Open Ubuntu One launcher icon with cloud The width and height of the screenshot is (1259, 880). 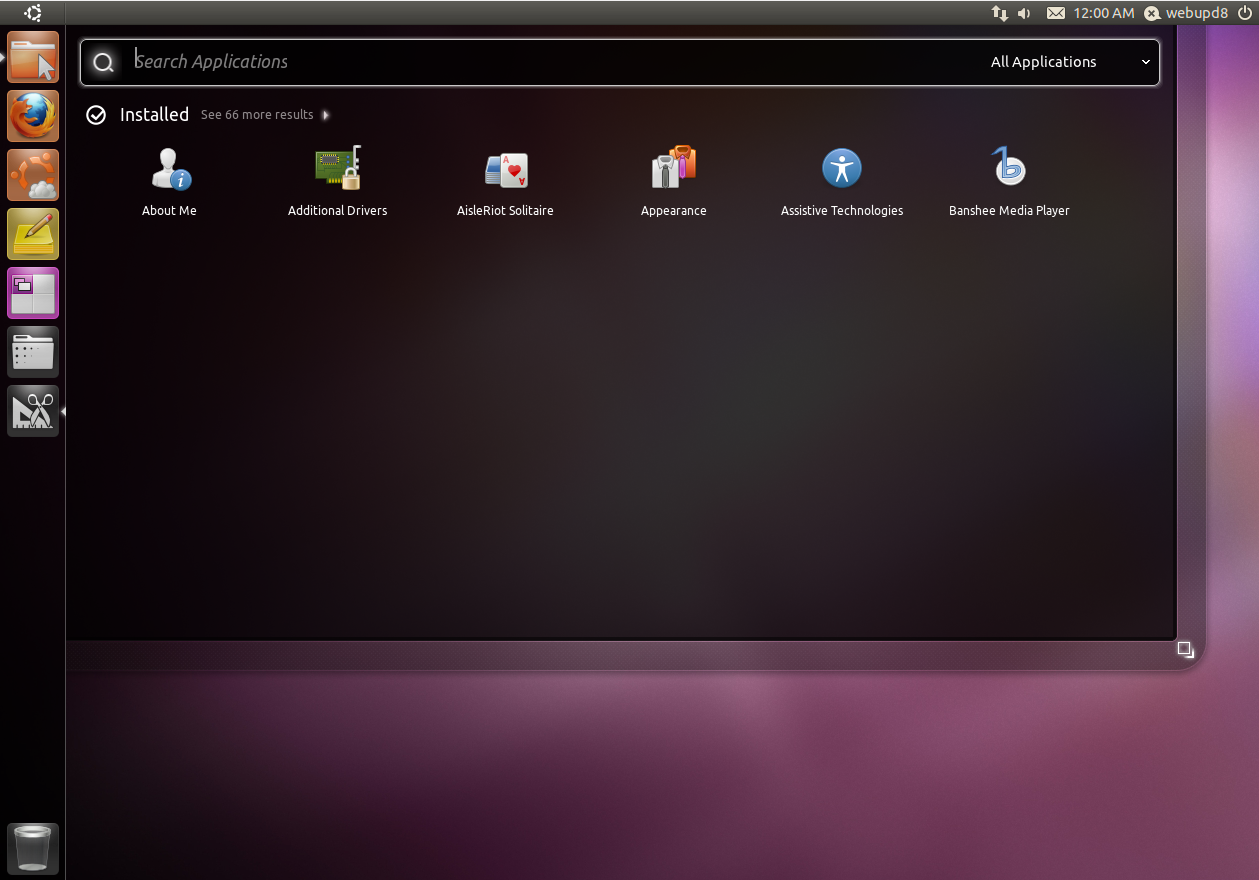pyautogui.click(x=33, y=175)
